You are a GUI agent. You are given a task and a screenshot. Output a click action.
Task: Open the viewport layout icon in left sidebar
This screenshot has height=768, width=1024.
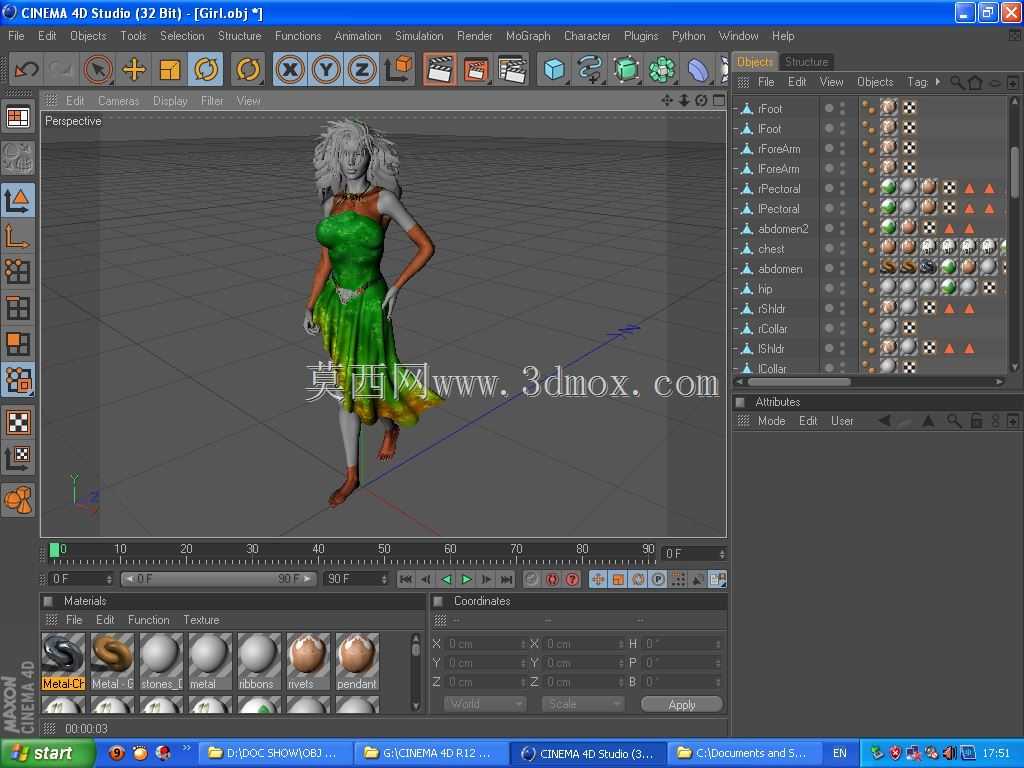pyautogui.click(x=18, y=118)
